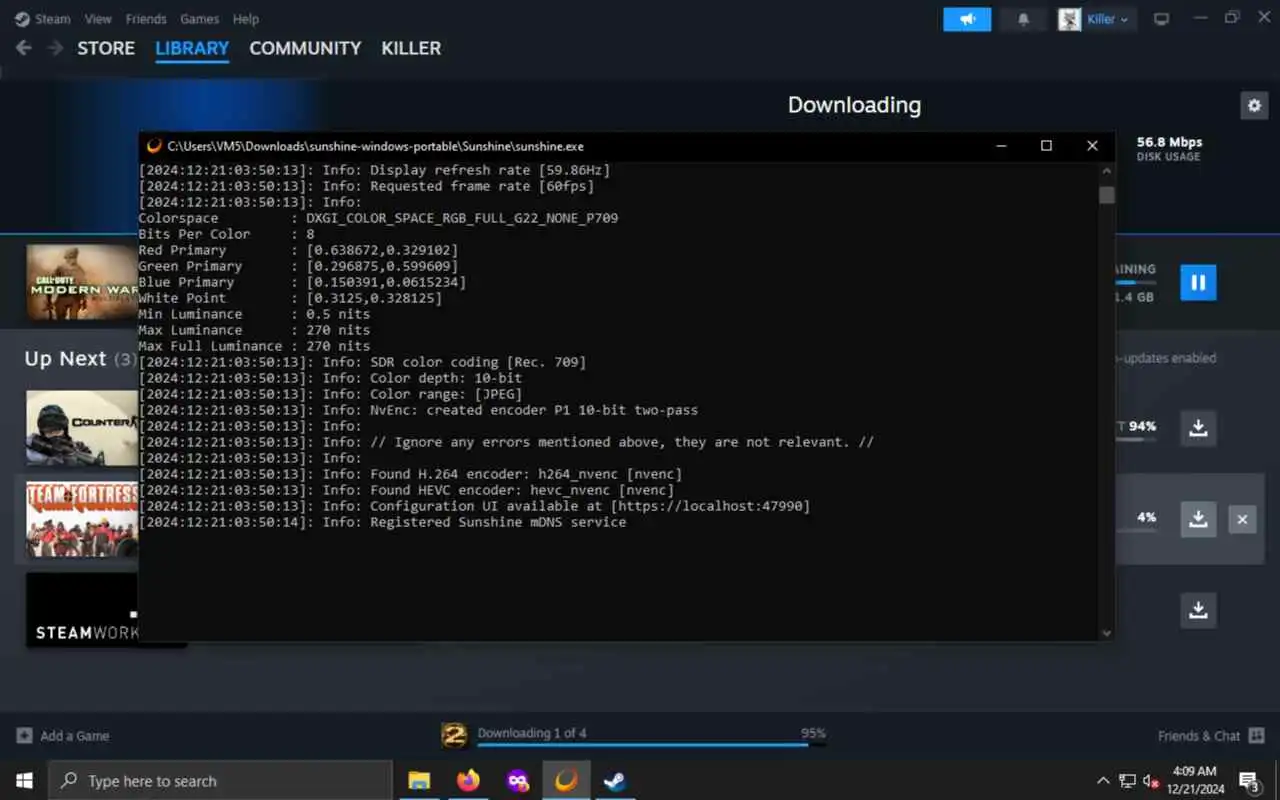The width and height of the screenshot is (1280, 800).
Task: Open the purple mask app in taskbar
Action: click(517, 780)
